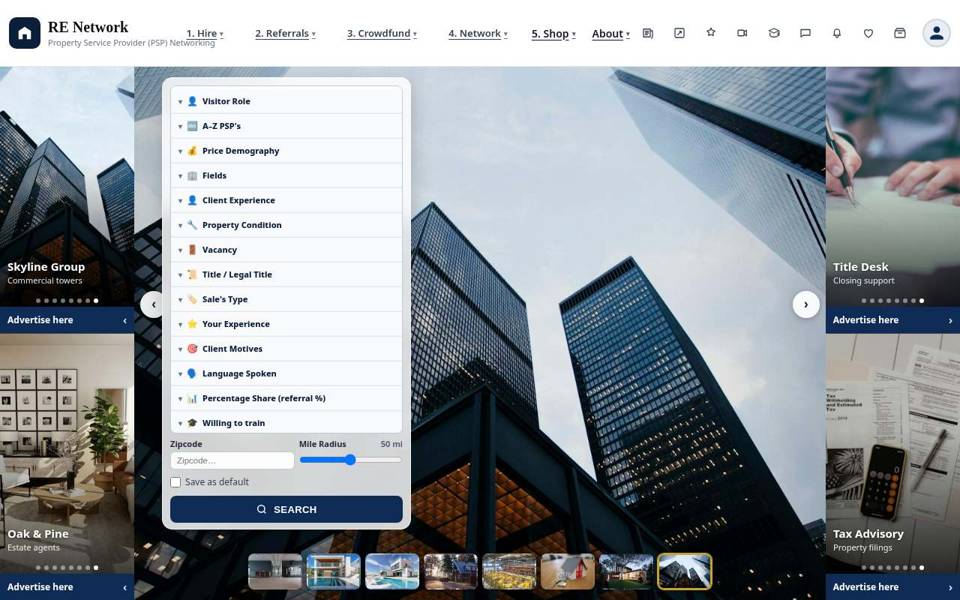
Task: Select the highlighted skyscraper thumbnail
Action: 684,571
